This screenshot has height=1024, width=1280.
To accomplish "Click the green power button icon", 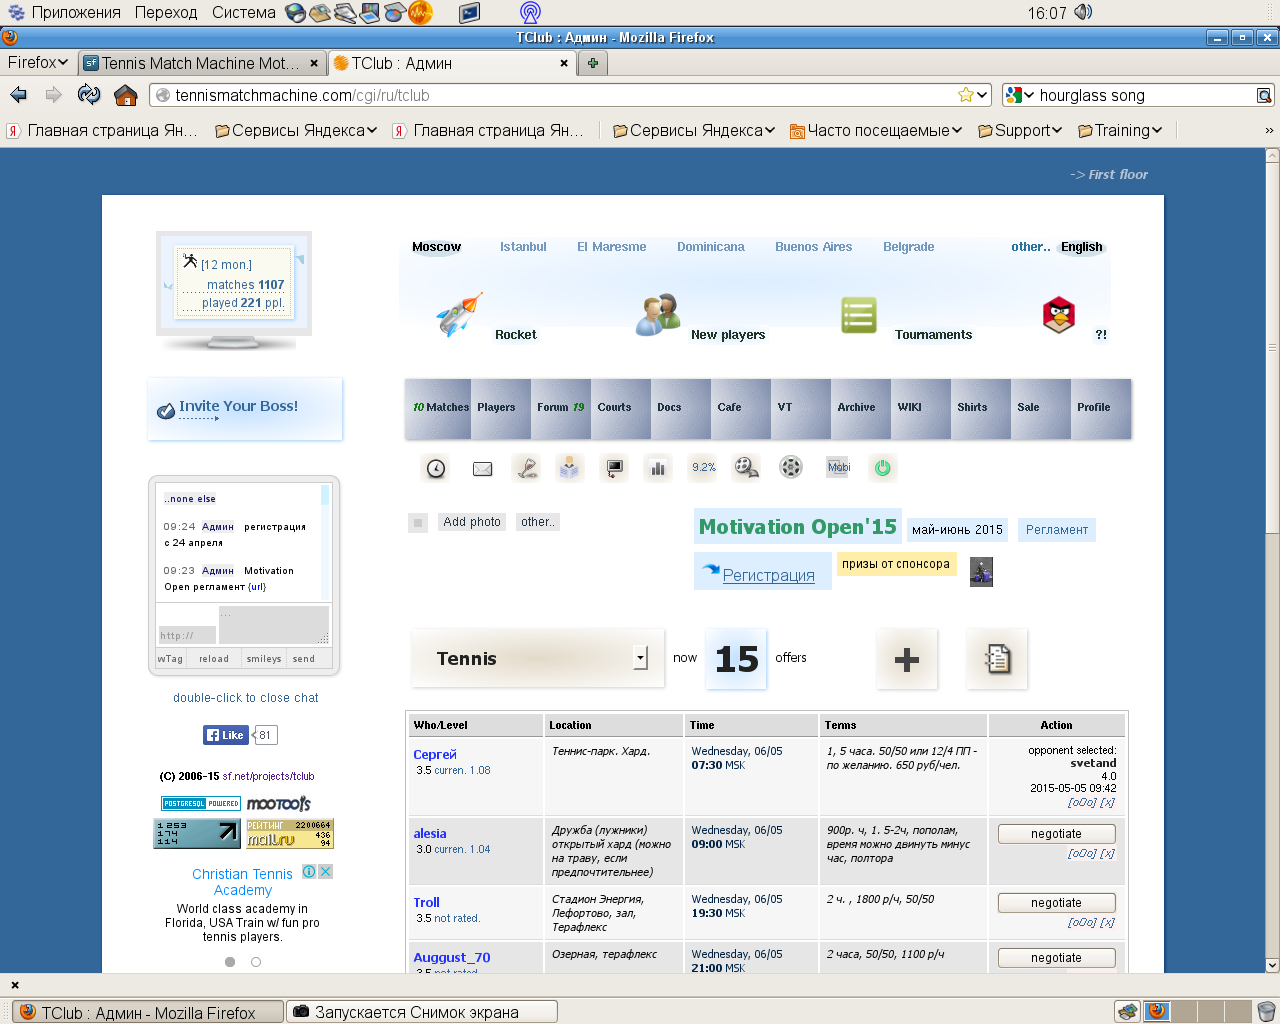I will [882, 468].
